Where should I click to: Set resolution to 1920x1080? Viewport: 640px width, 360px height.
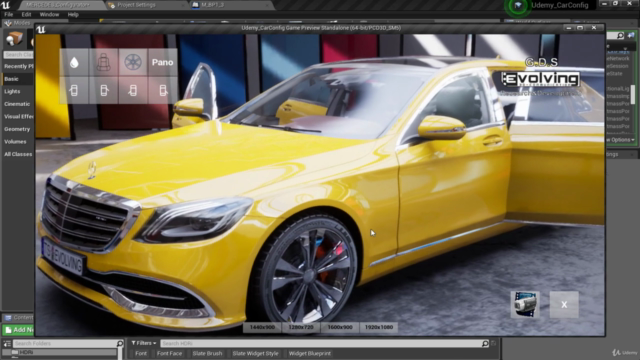(x=379, y=327)
